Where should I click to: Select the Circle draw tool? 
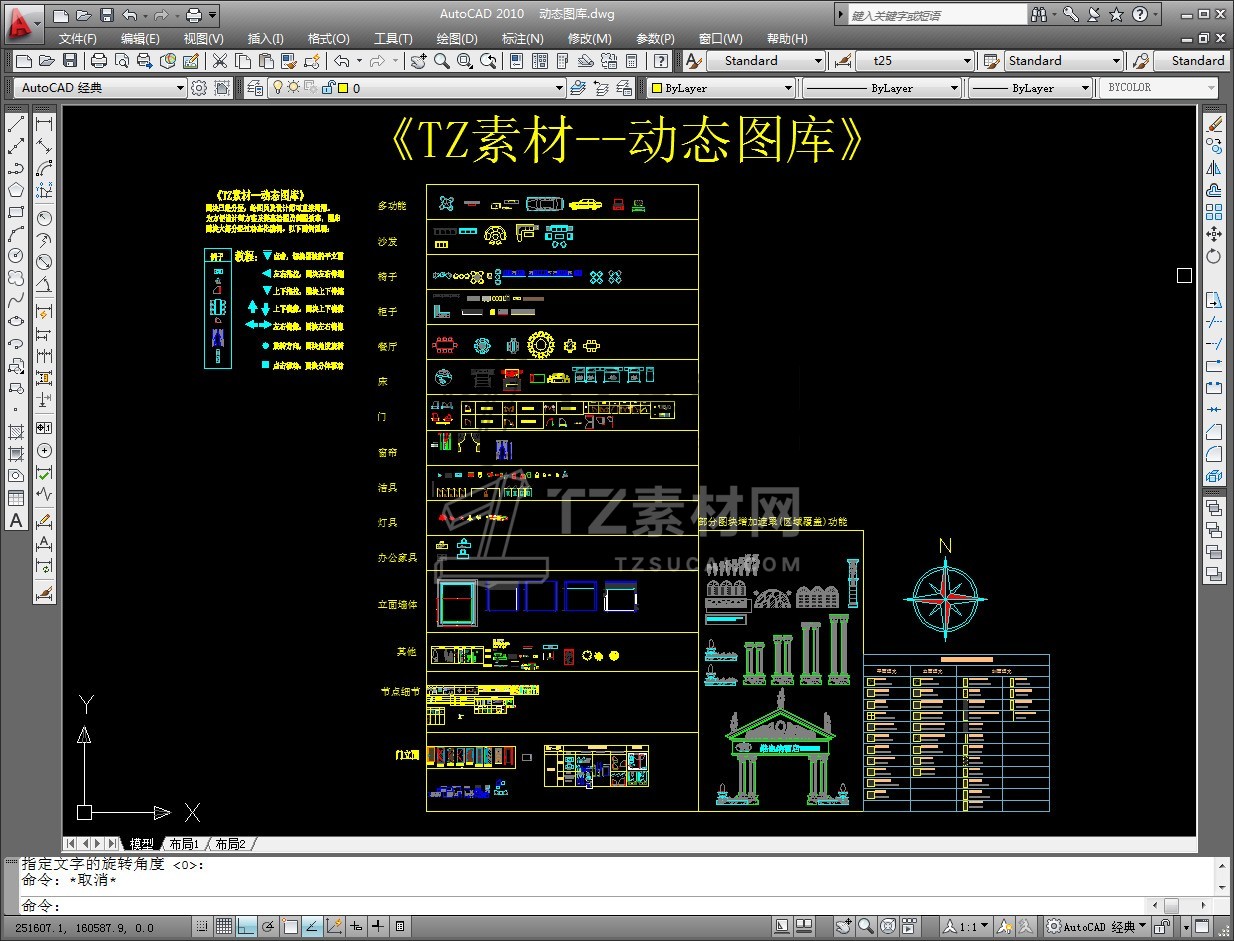(16, 256)
